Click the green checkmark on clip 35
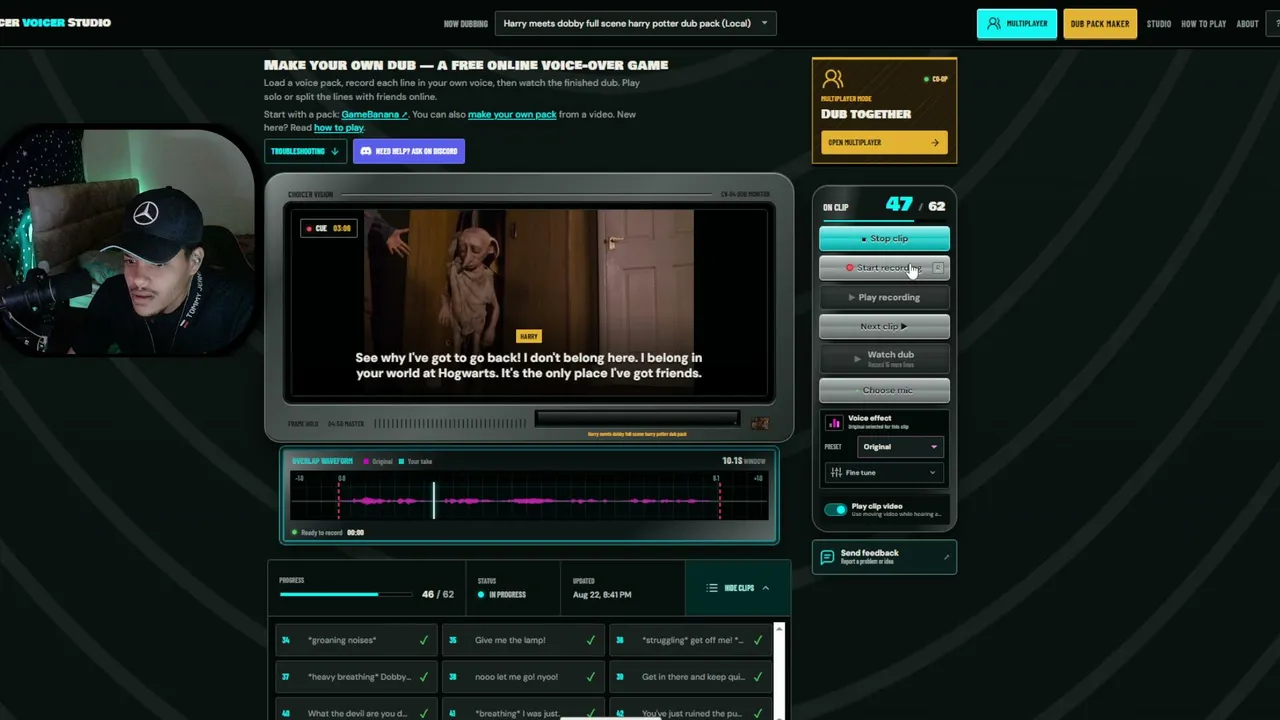The width and height of the screenshot is (1280, 720). point(591,640)
